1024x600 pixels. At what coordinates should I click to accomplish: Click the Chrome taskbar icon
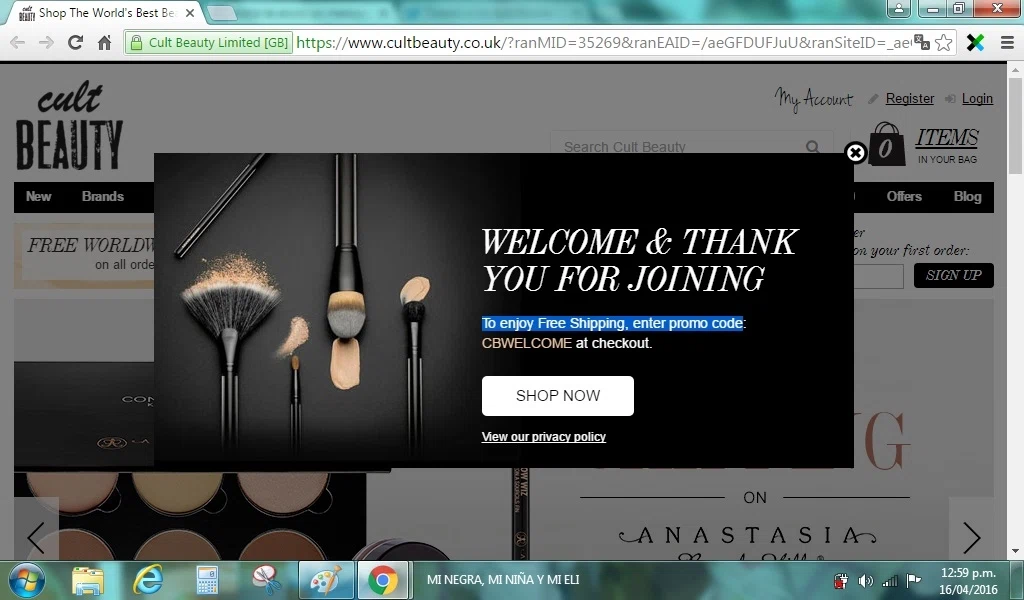[383, 580]
